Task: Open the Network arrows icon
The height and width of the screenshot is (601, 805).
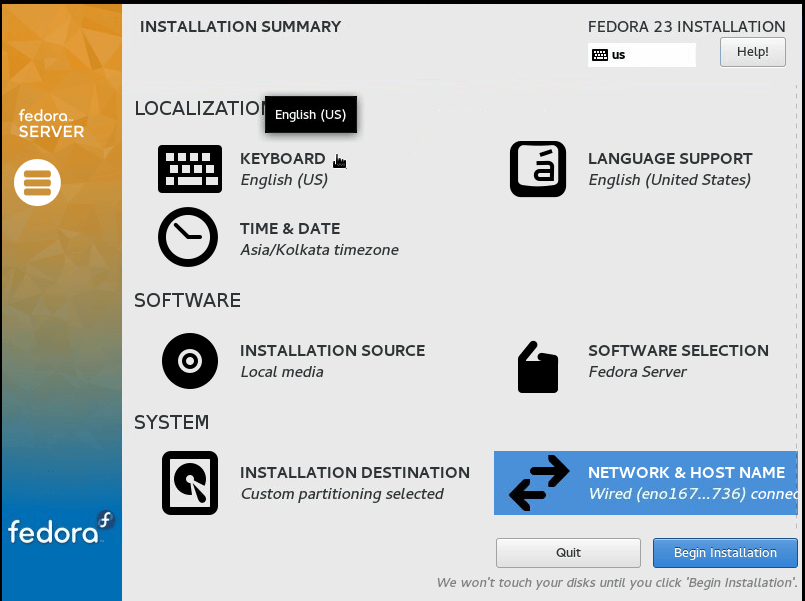Action: pos(539,482)
